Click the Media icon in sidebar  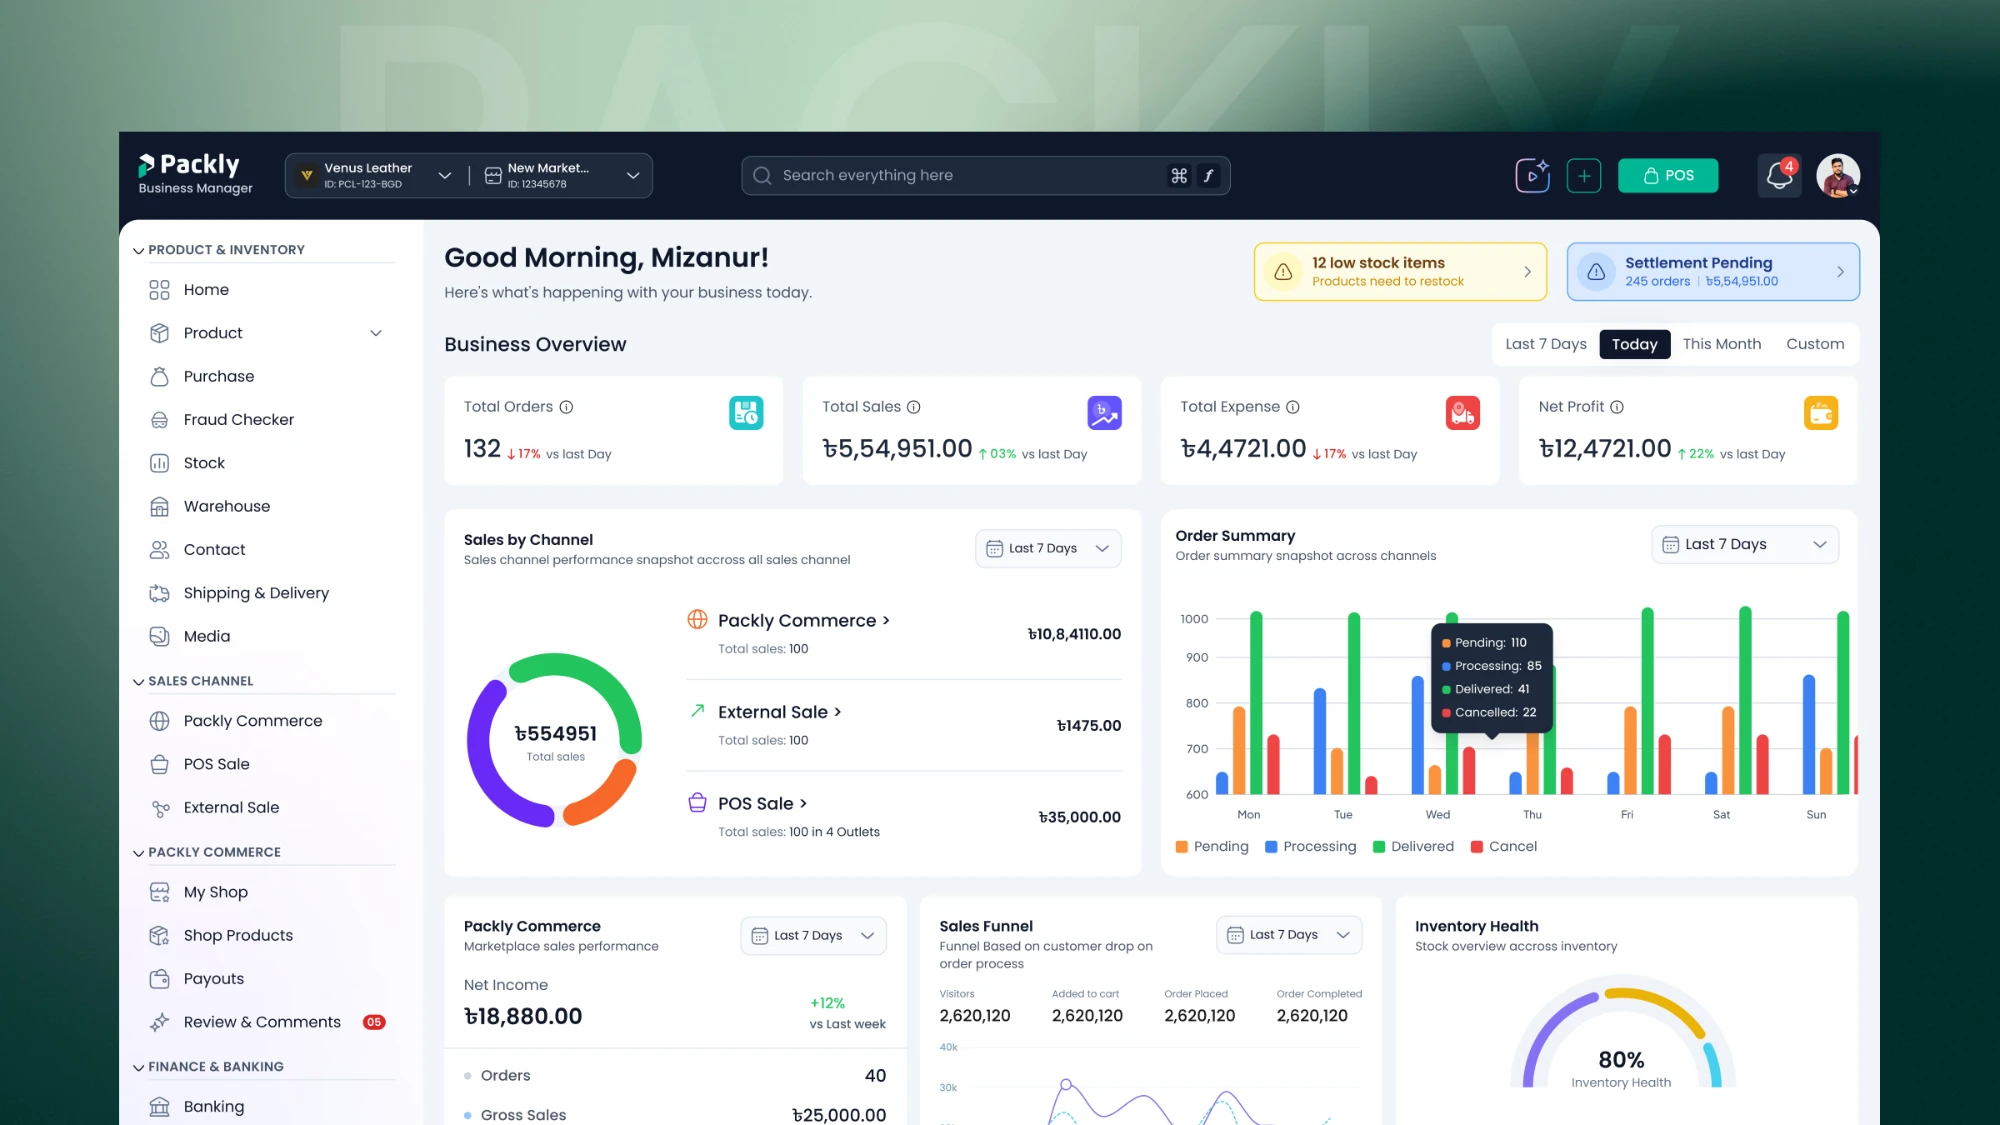[159, 636]
